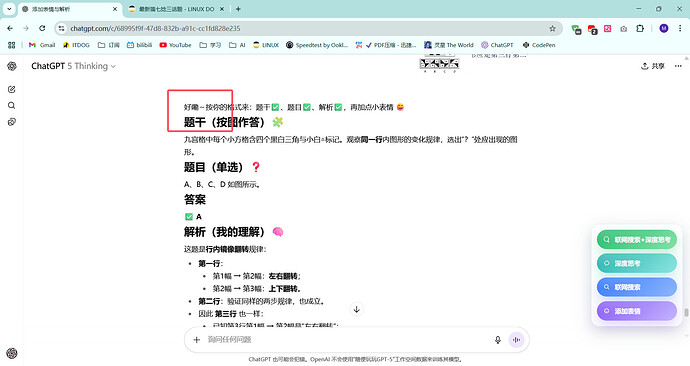Click the page vertical scrollbar thumb
The image size is (690, 366).
pos(686,313)
